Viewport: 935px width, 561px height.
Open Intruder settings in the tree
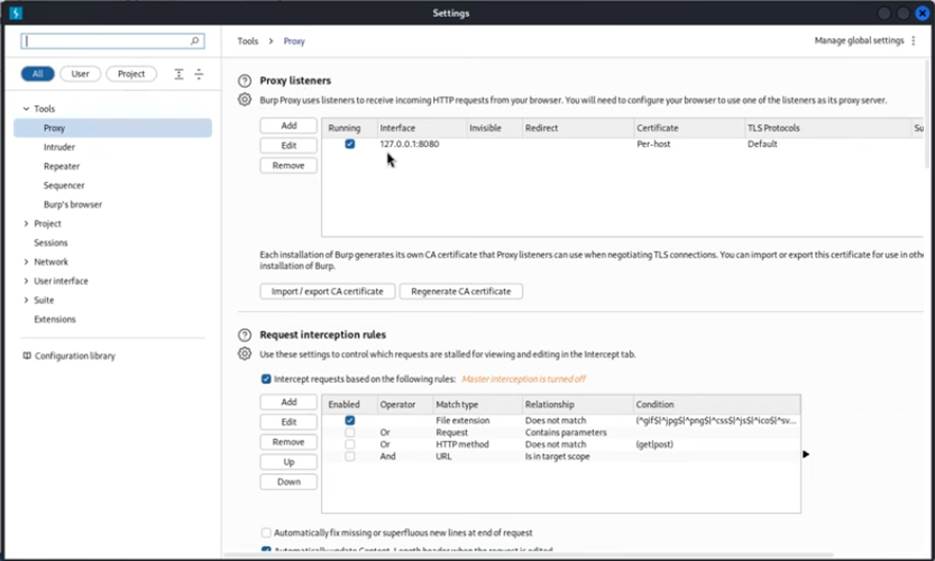coord(59,147)
